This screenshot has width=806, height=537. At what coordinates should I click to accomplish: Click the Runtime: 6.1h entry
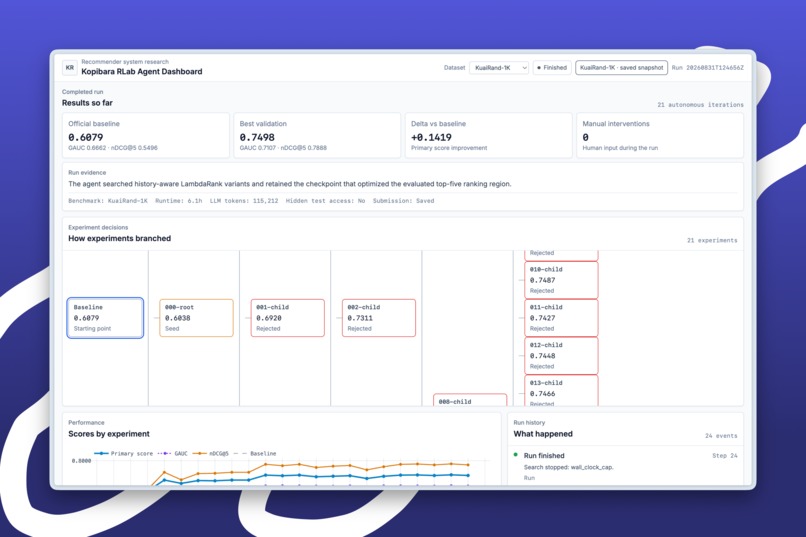click(x=178, y=201)
